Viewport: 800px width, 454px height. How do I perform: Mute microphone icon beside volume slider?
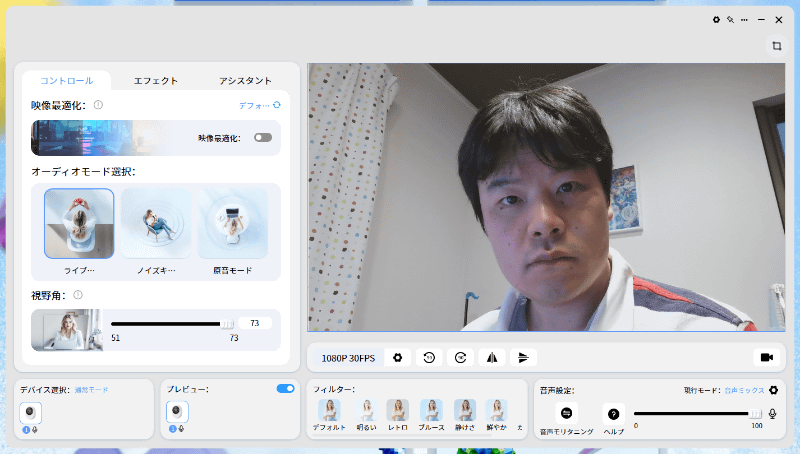[772, 414]
